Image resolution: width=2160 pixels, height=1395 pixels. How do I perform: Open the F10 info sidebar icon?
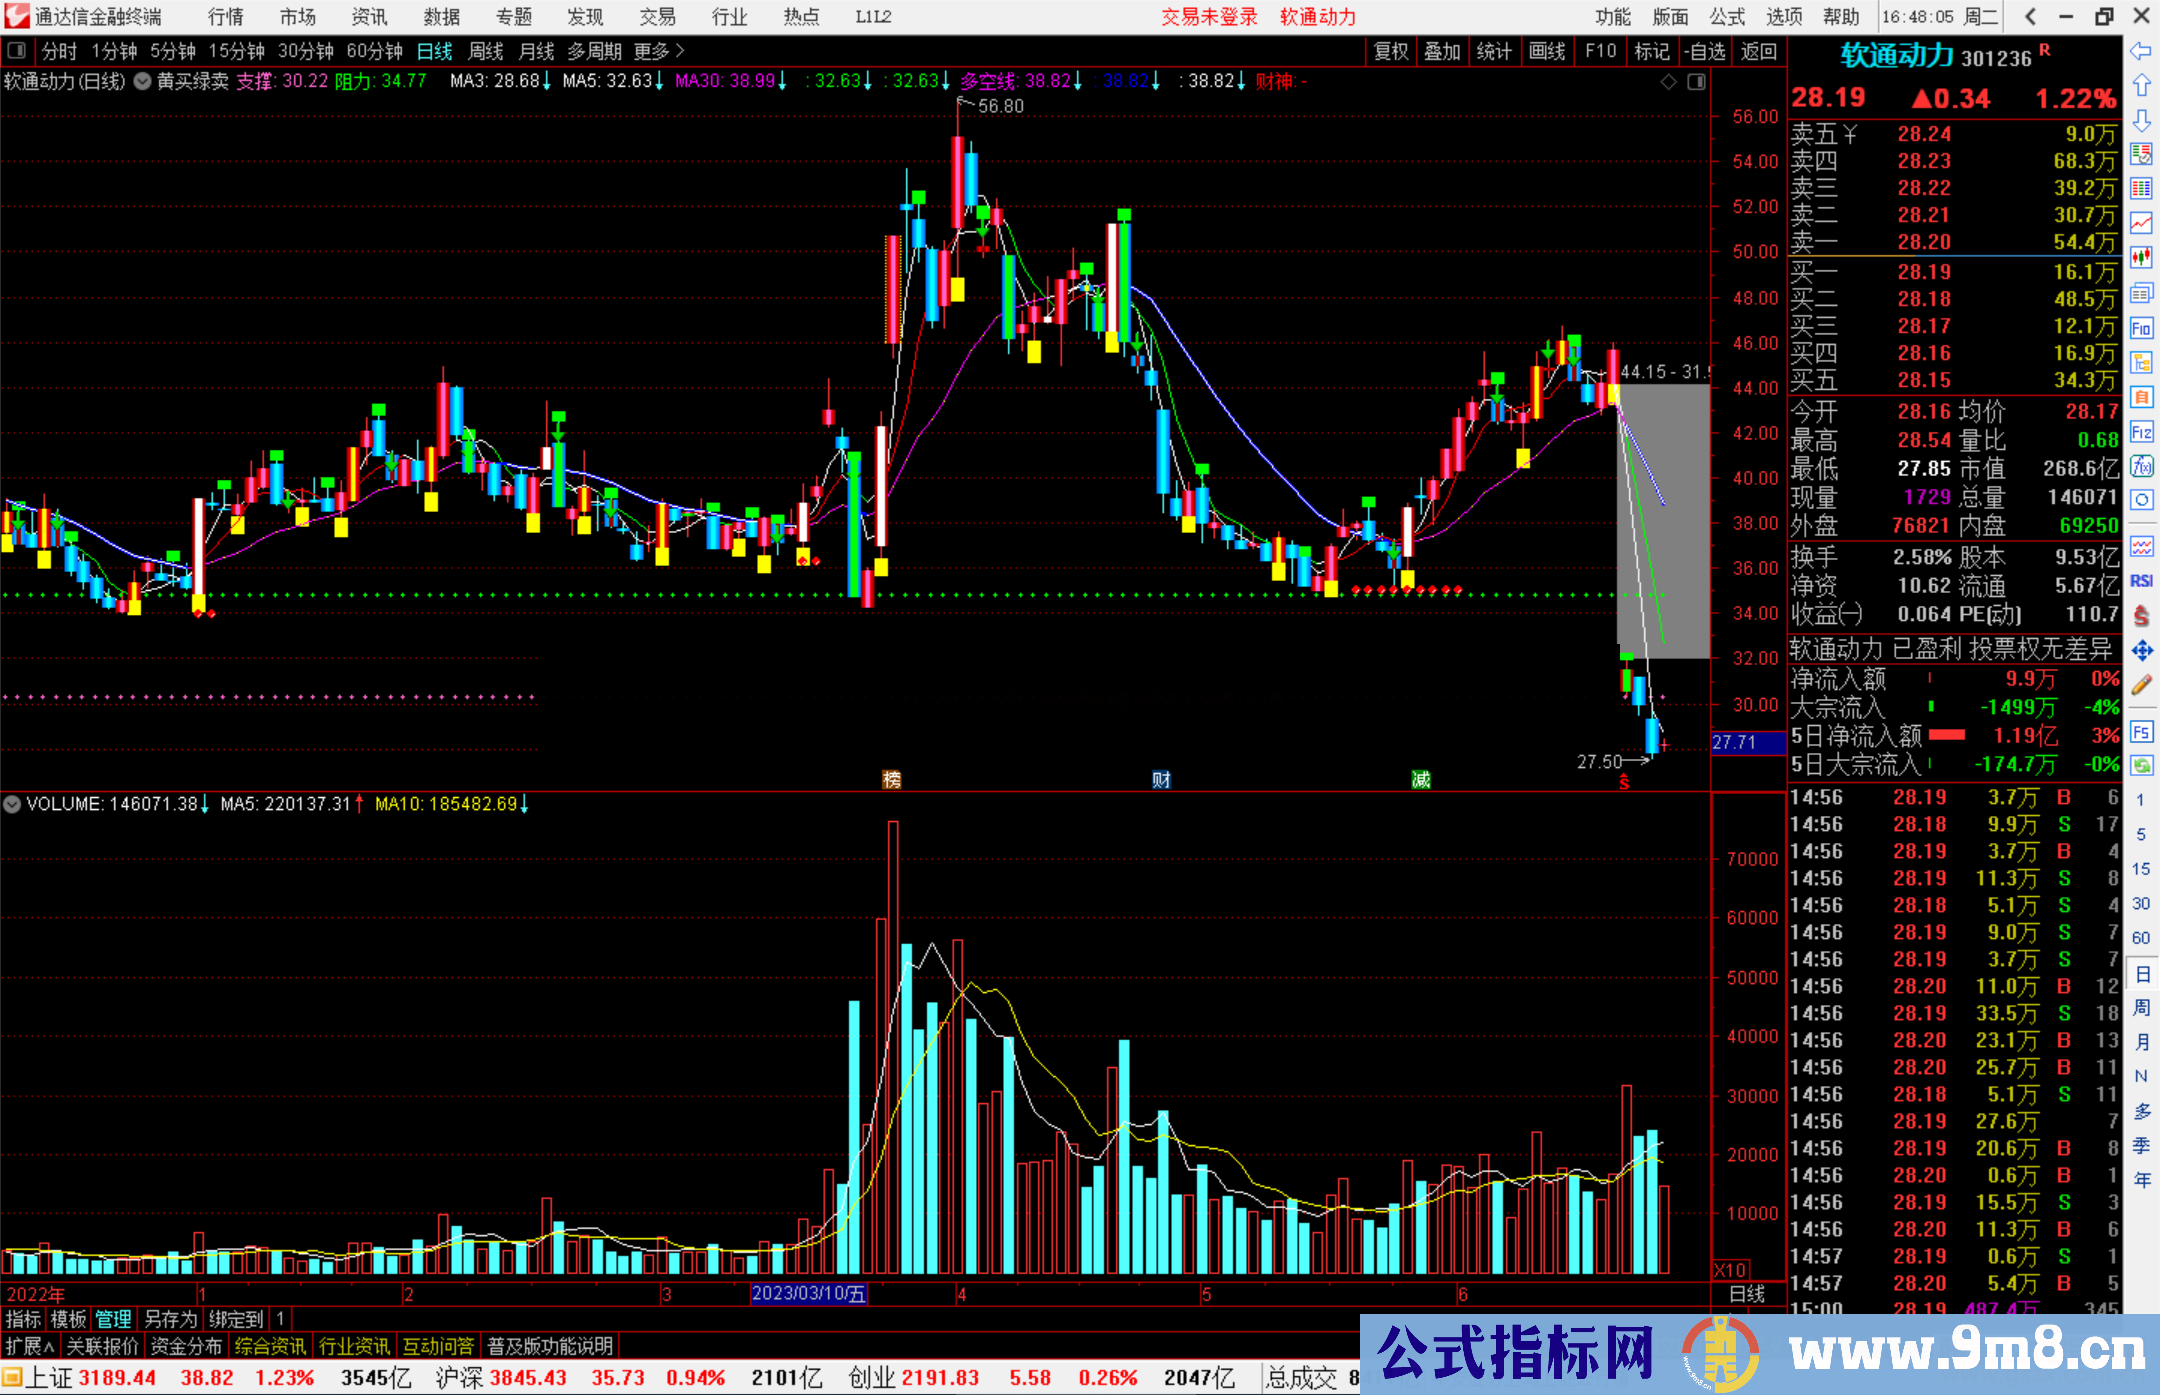(2141, 328)
